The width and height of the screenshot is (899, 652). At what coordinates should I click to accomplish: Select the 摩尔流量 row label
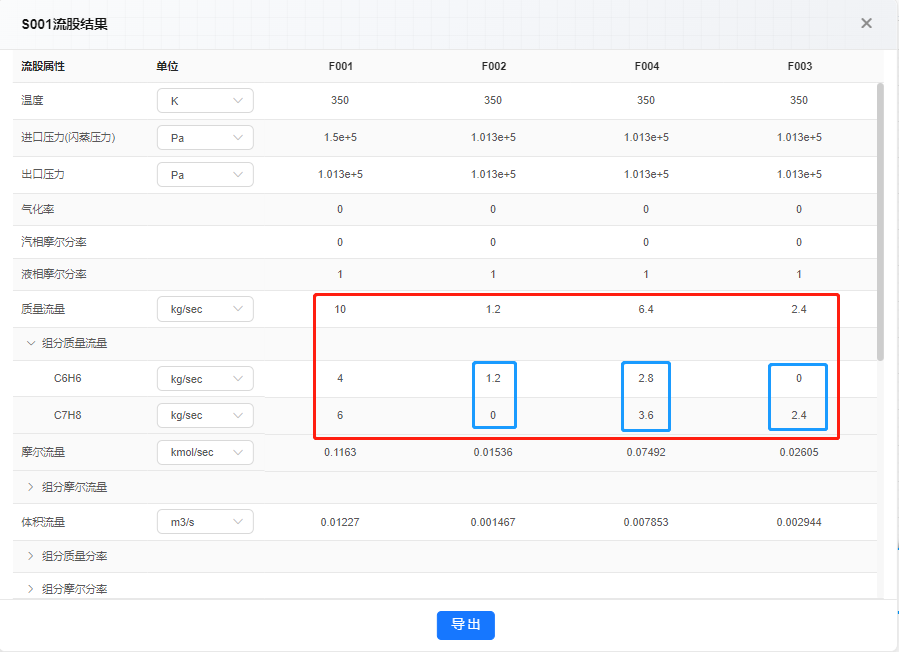(43, 452)
